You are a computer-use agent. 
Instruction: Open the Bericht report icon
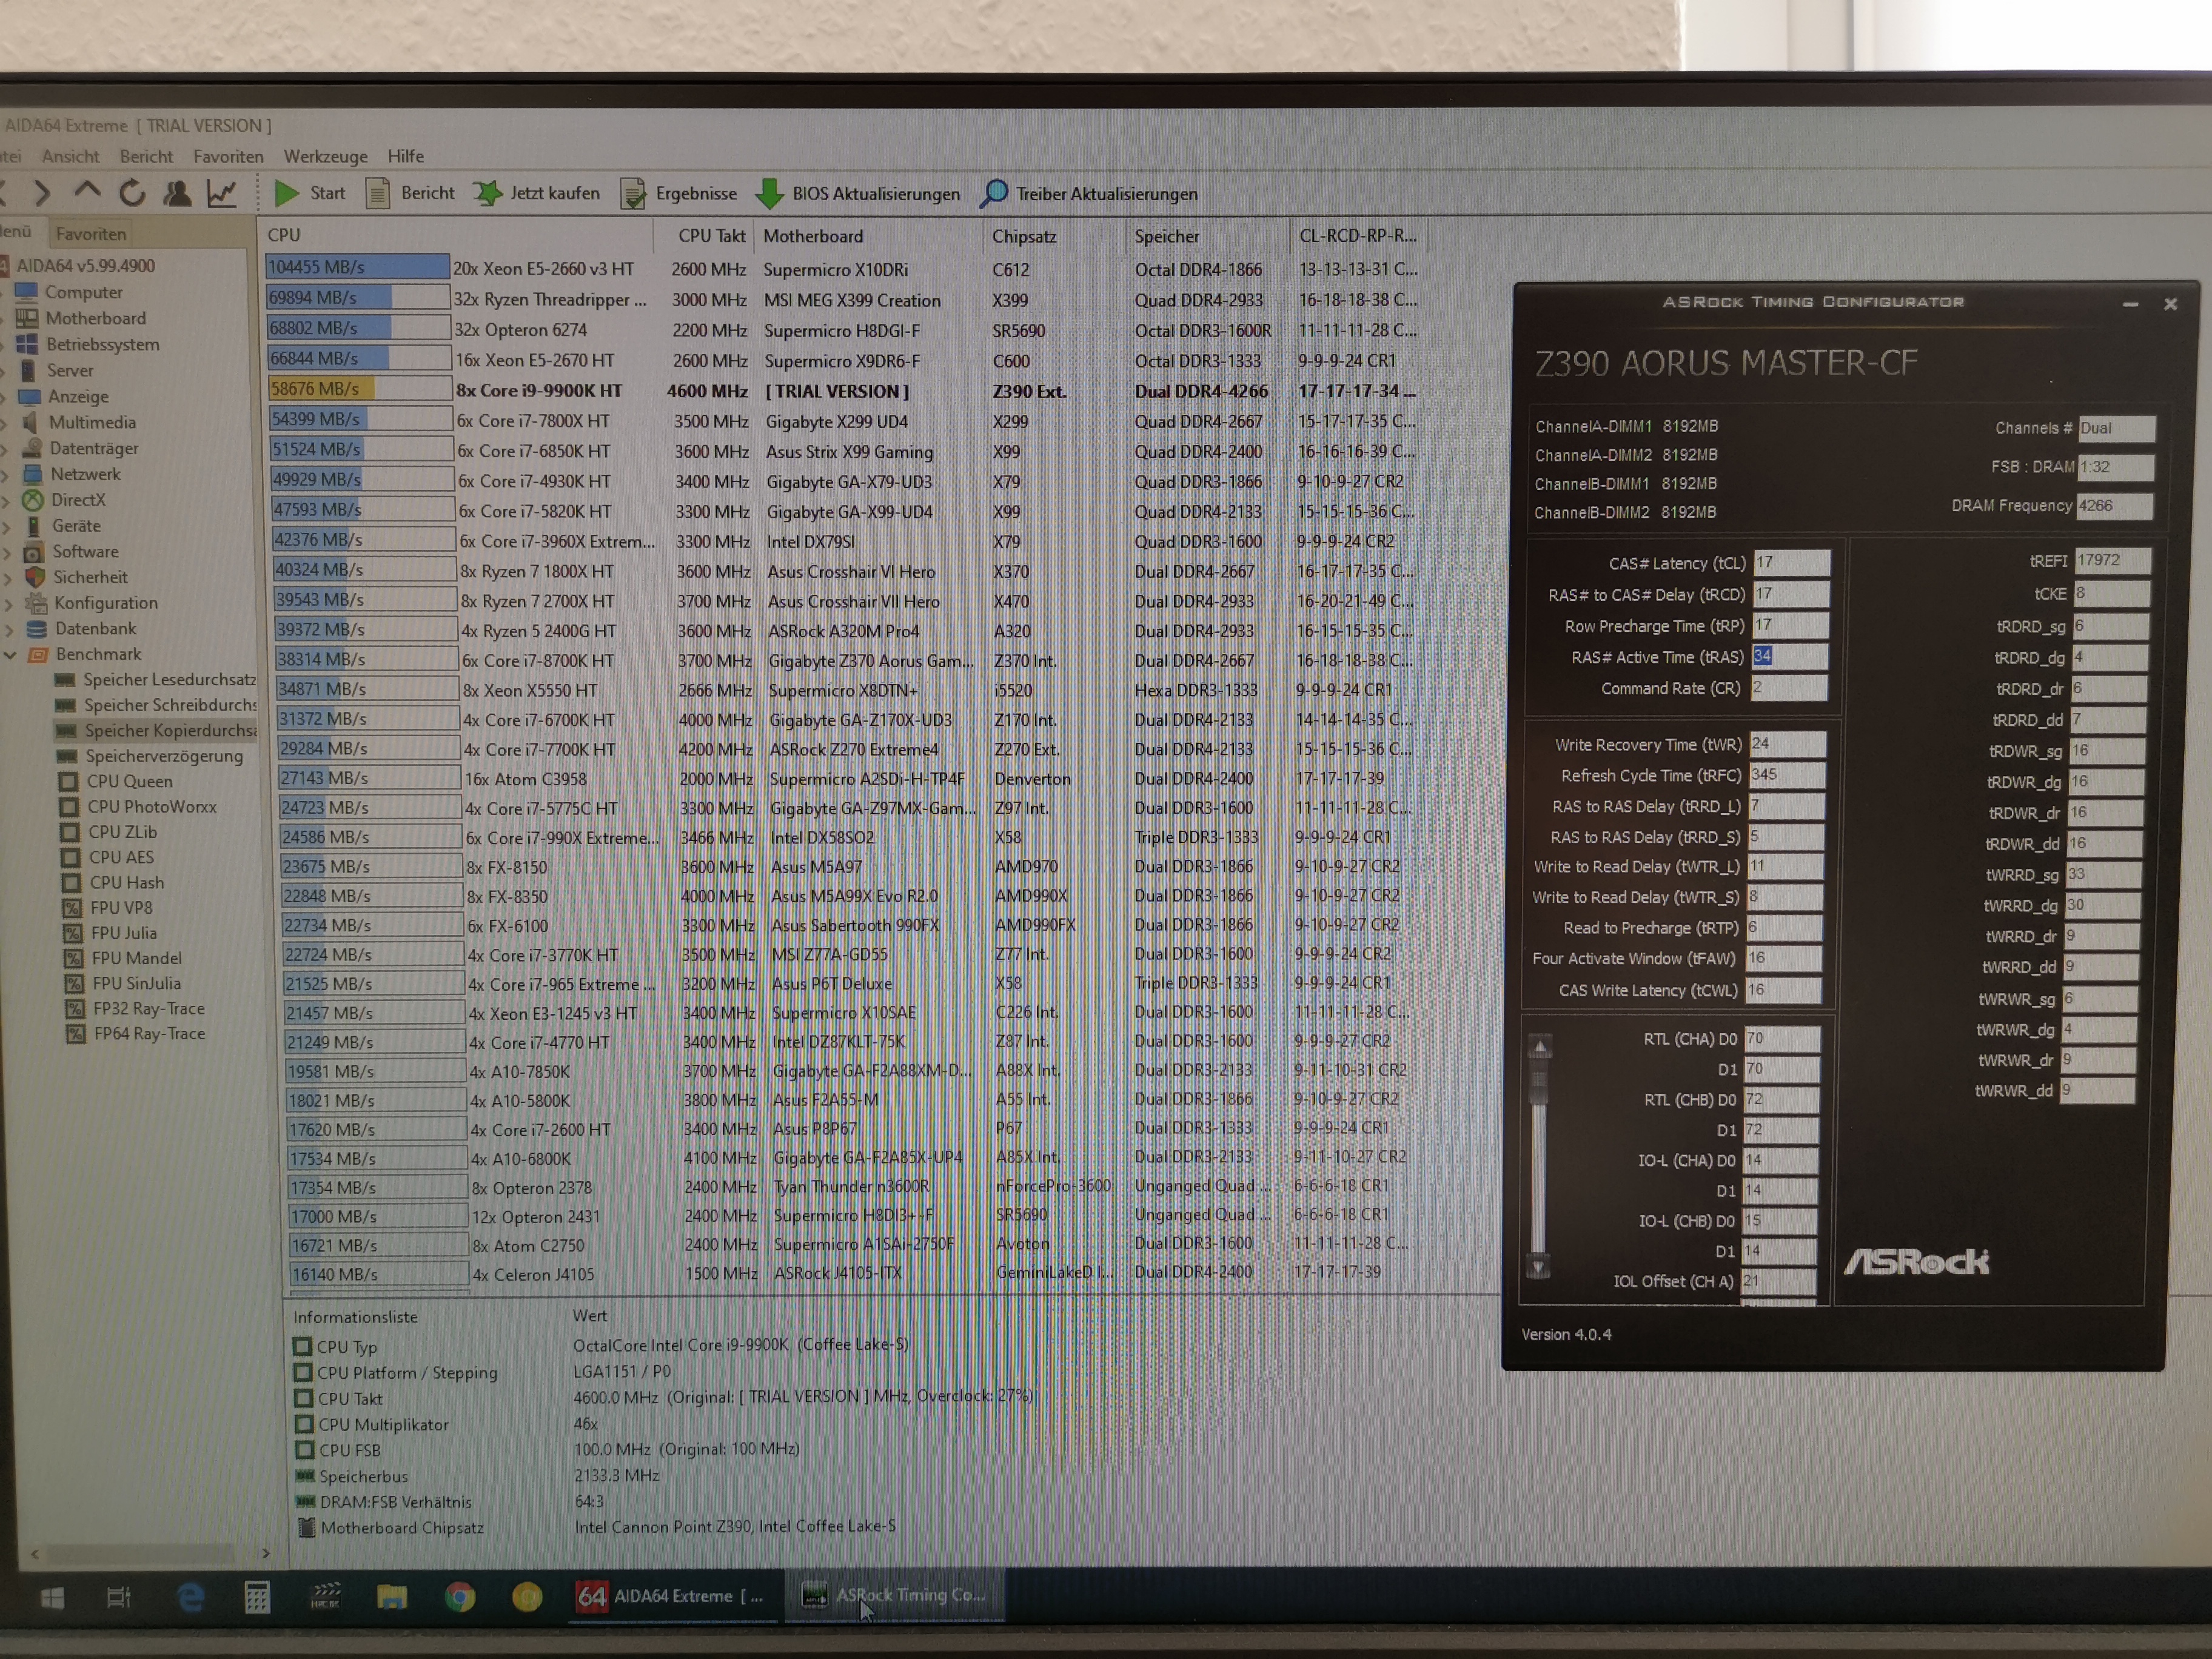tap(377, 193)
